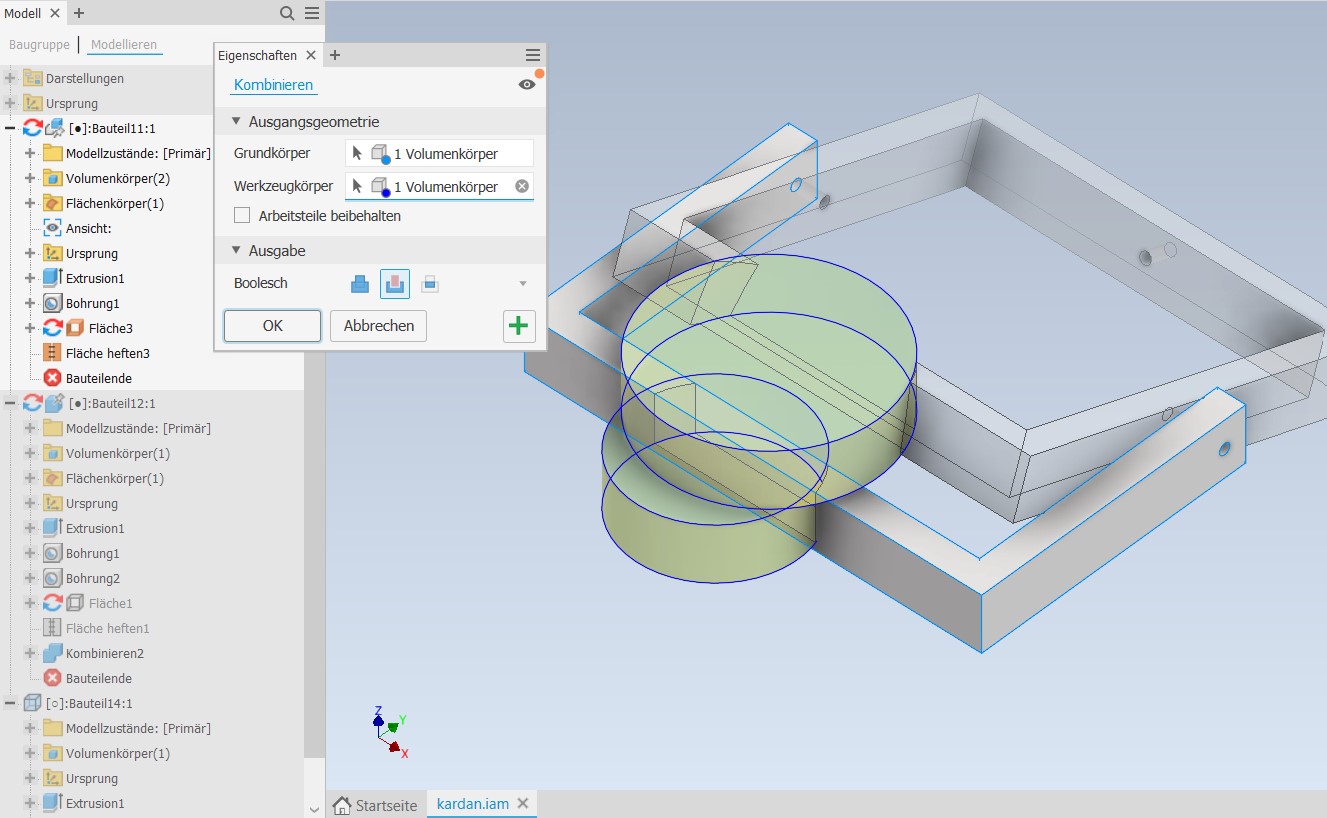Collapse the Ausgangsgeometrie section
Viewport: 1327px width, 818px height.
(237, 122)
